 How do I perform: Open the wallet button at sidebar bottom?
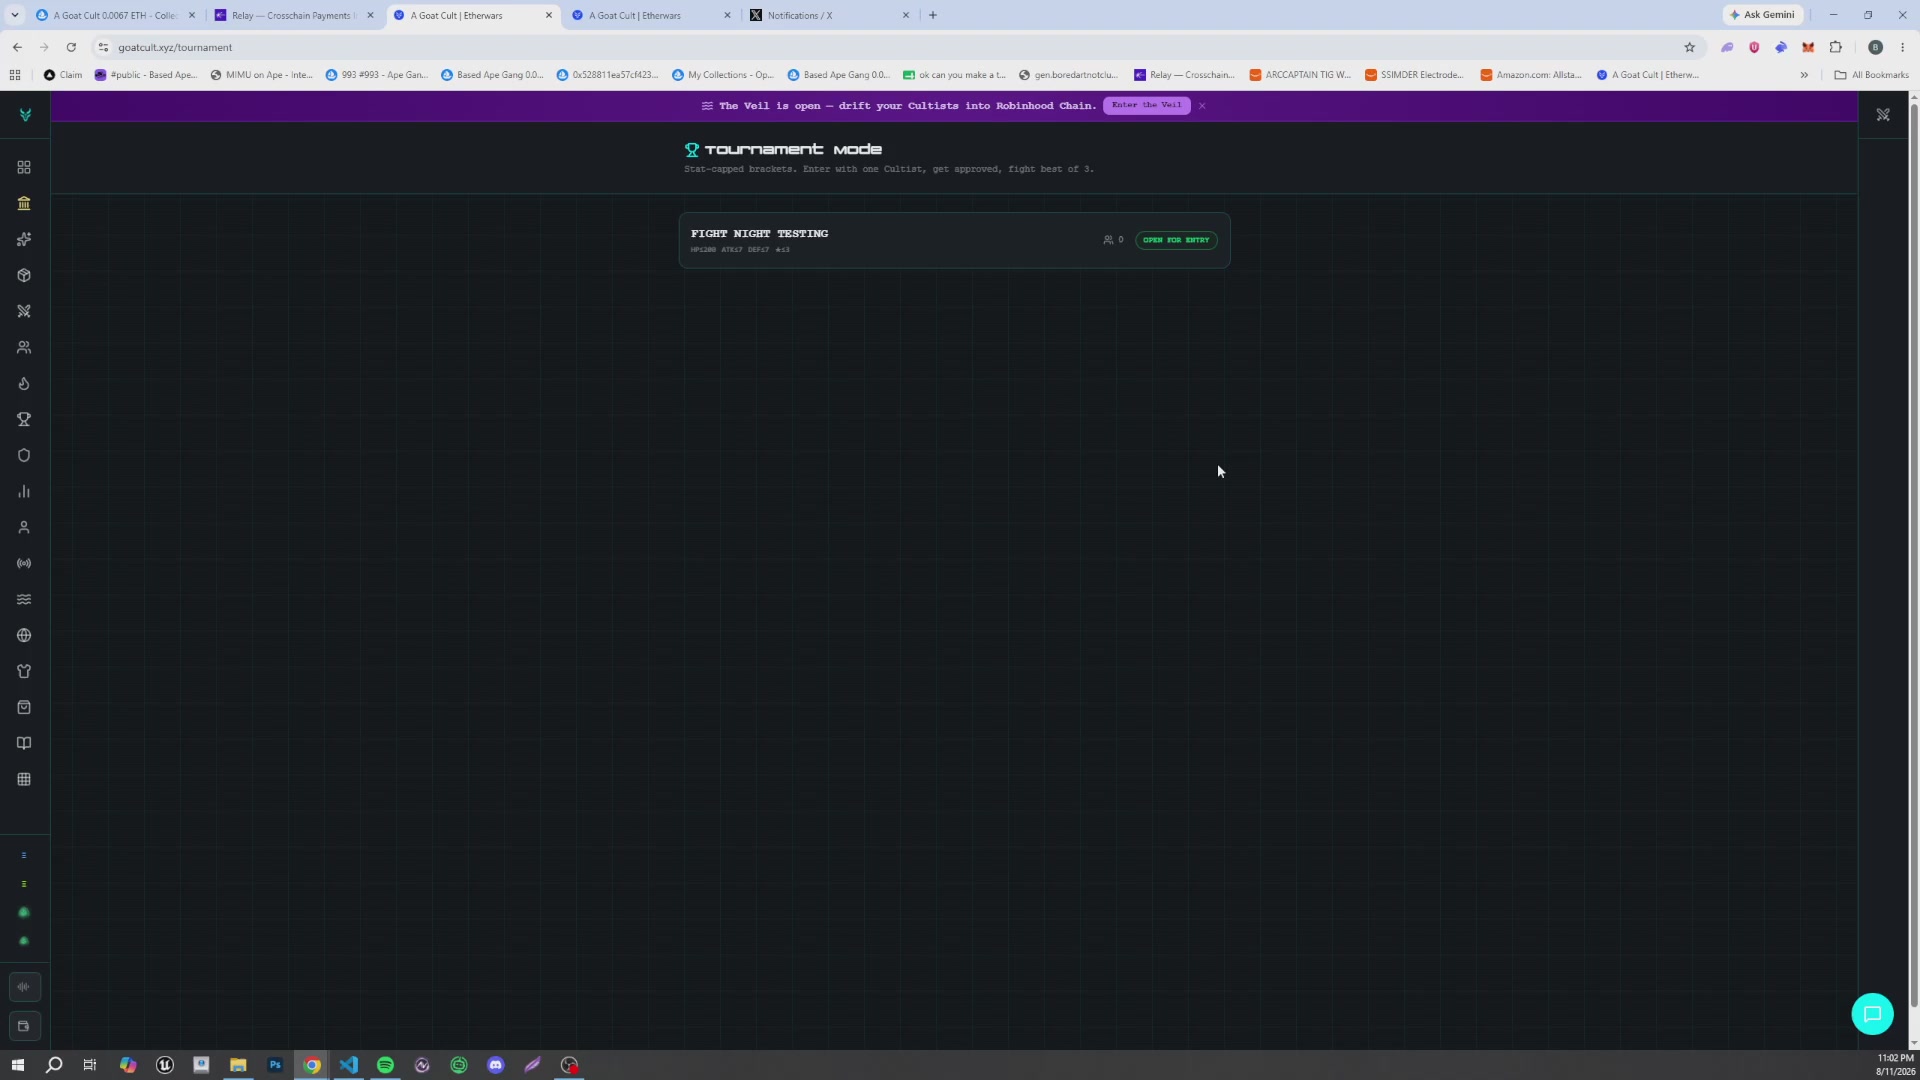tap(24, 1026)
